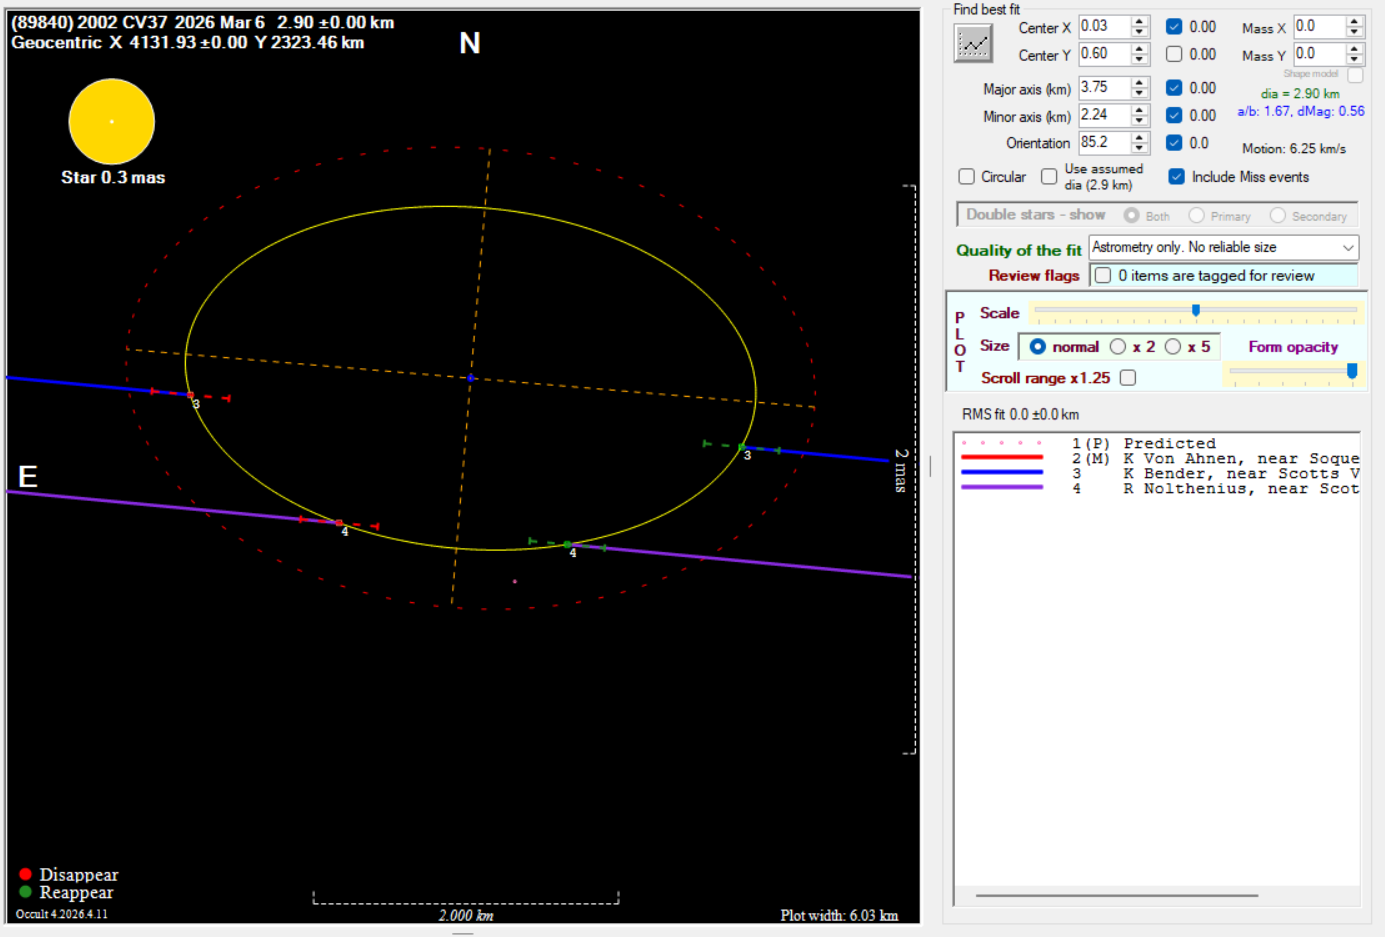Open the Quality of the fit dropdown
The image size is (1385, 937).
[x=1347, y=247]
